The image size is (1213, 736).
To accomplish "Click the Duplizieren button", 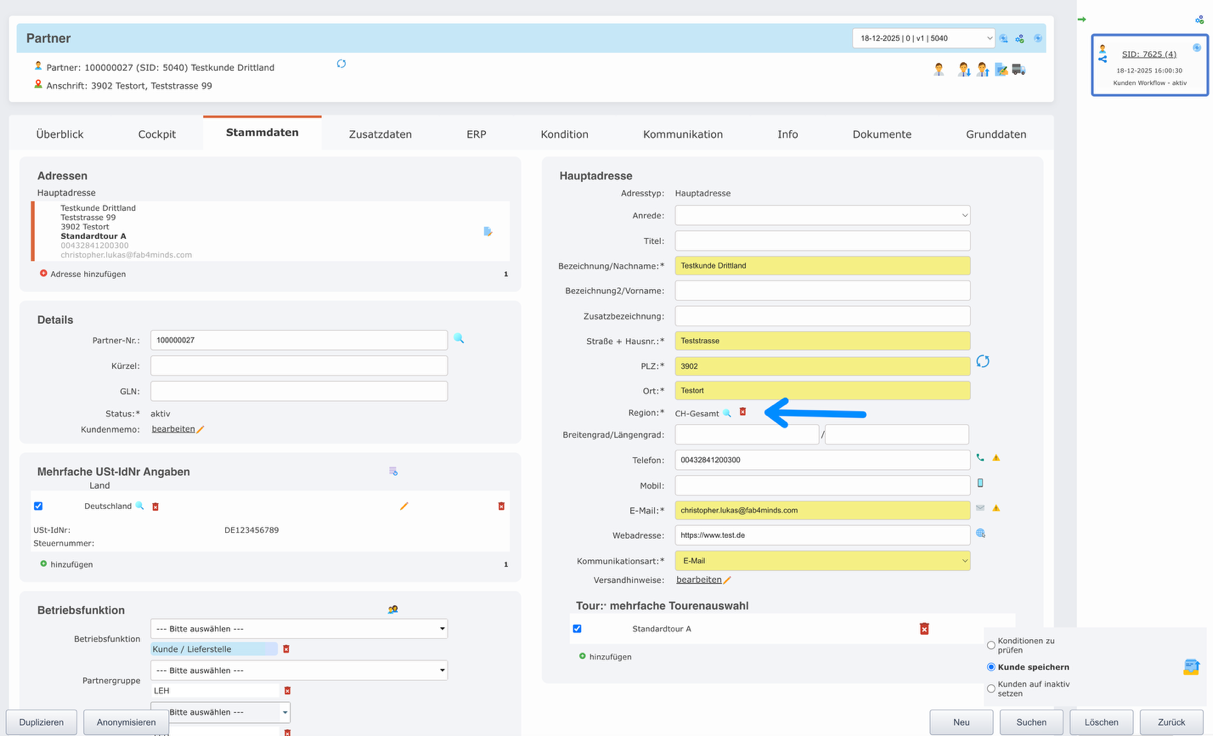I will (41, 722).
